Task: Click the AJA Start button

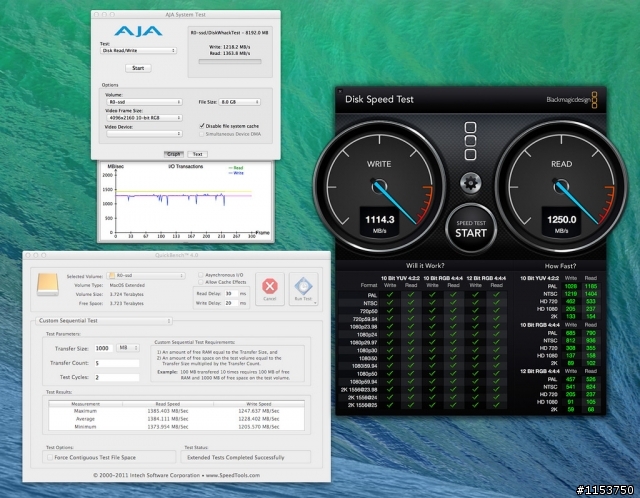Action: (138, 68)
